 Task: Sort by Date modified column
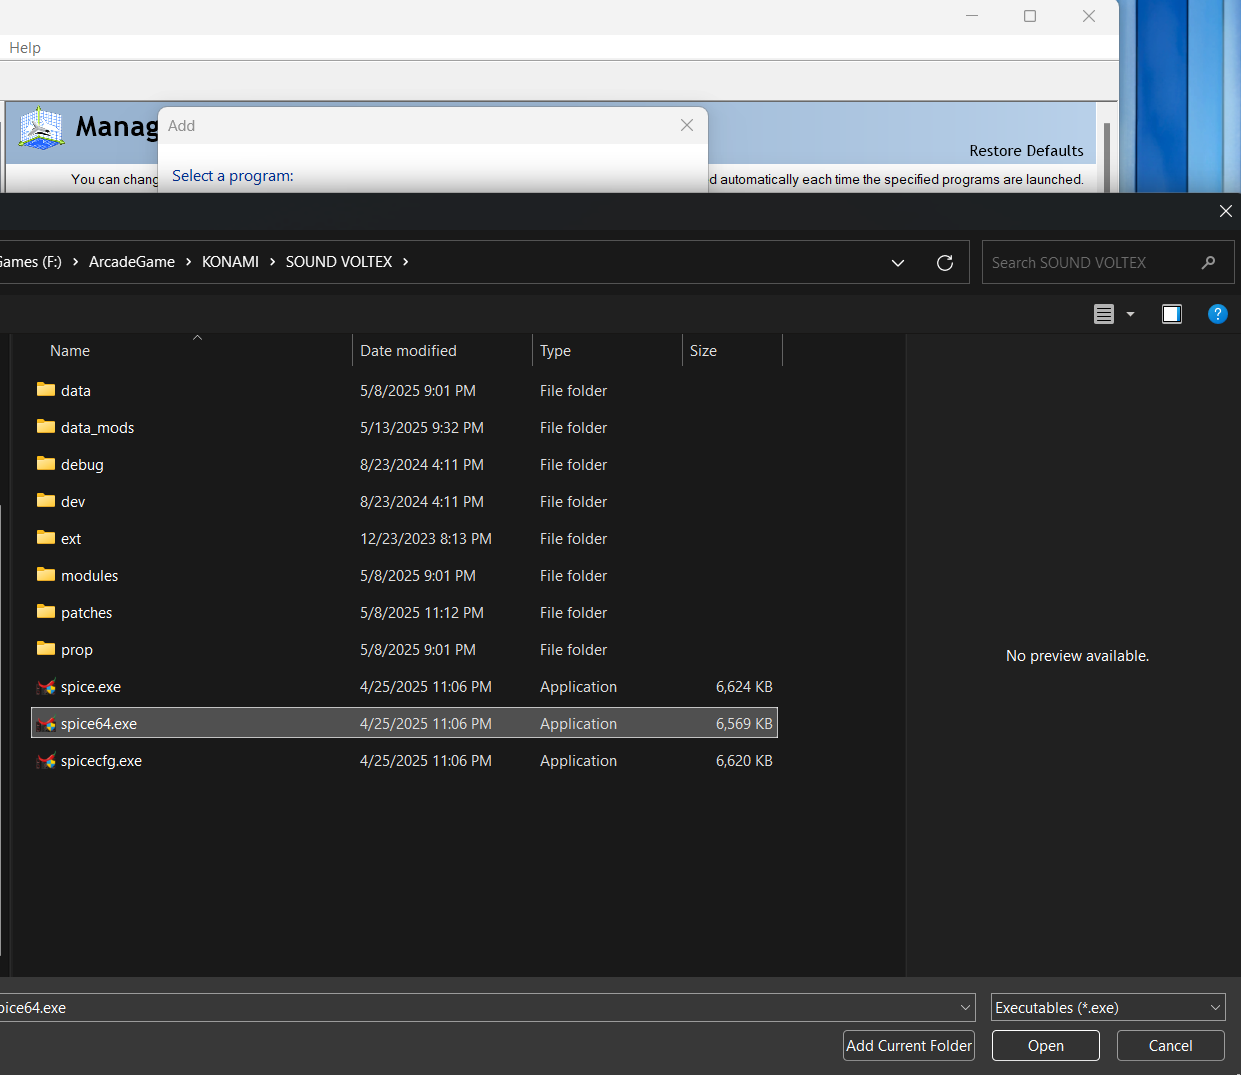tap(408, 351)
